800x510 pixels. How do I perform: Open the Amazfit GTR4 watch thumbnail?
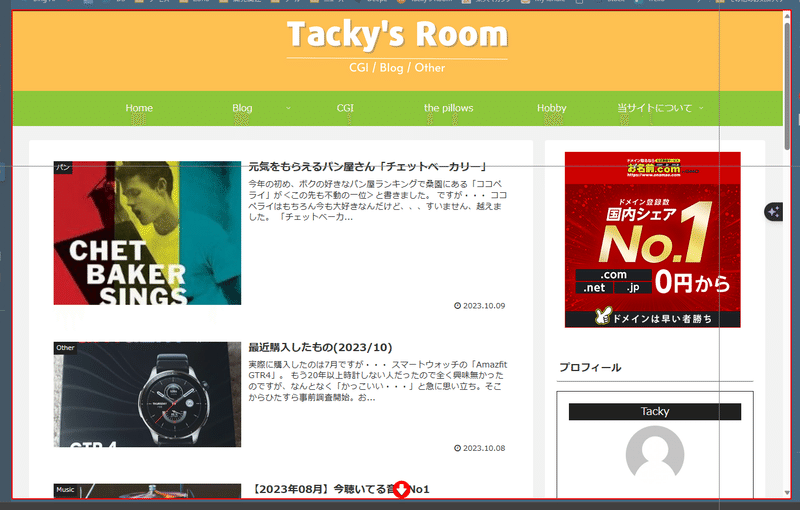(x=147, y=394)
